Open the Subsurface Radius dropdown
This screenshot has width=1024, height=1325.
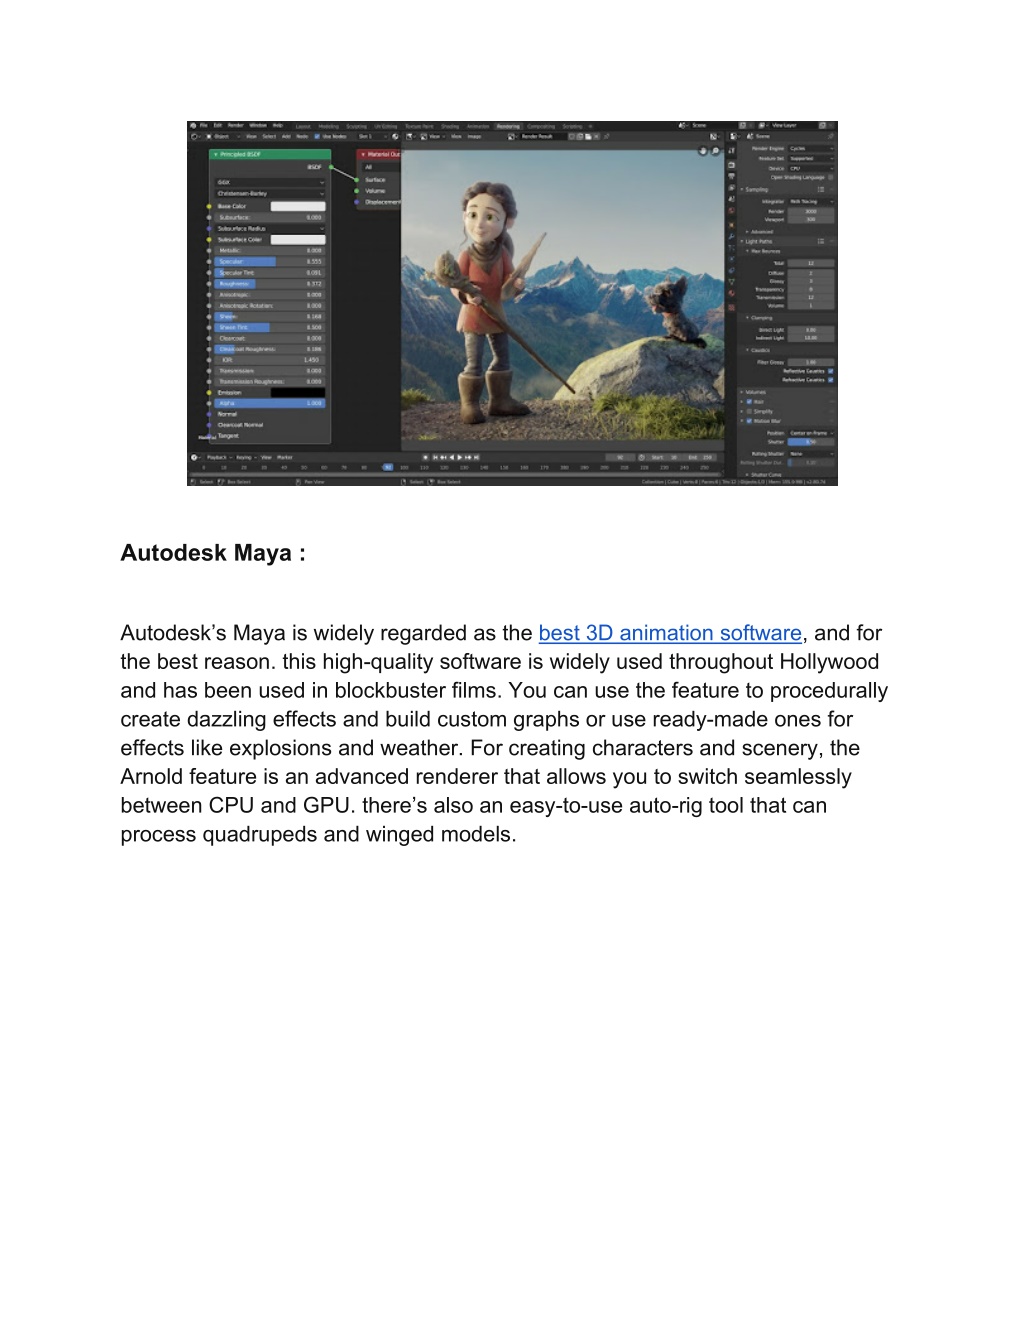(x=270, y=229)
